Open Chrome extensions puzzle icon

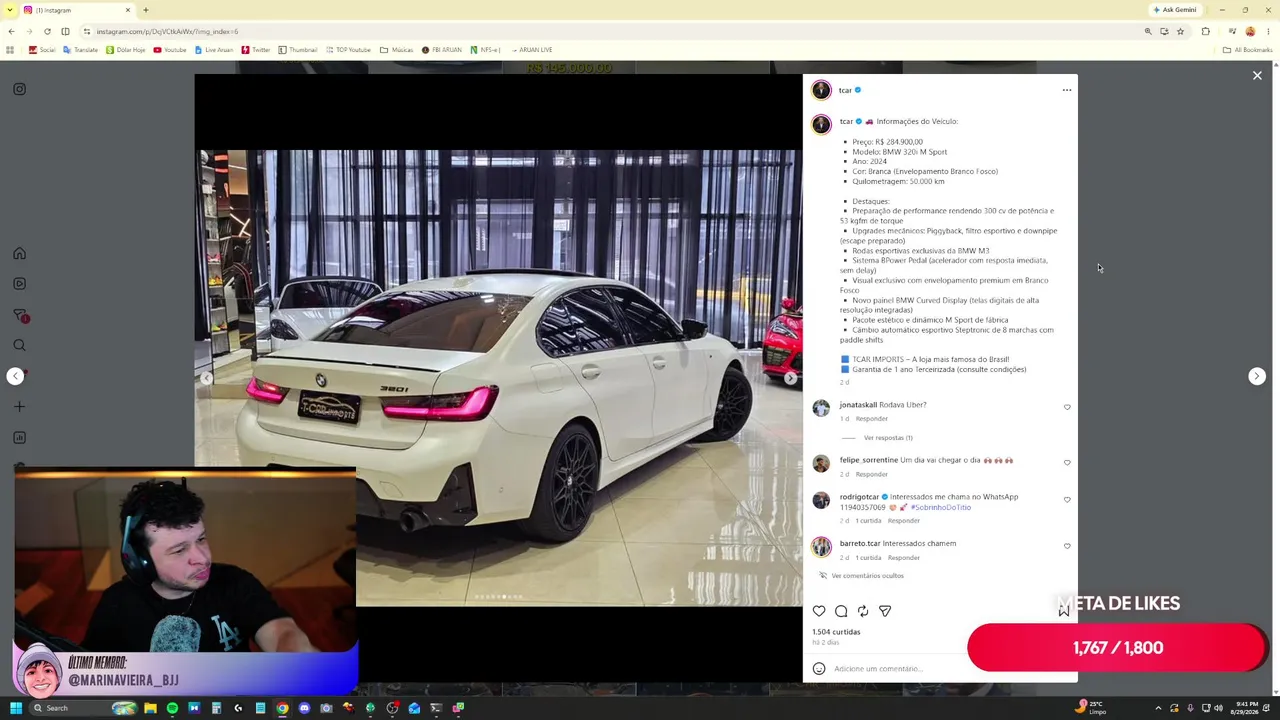coord(1205,31)
